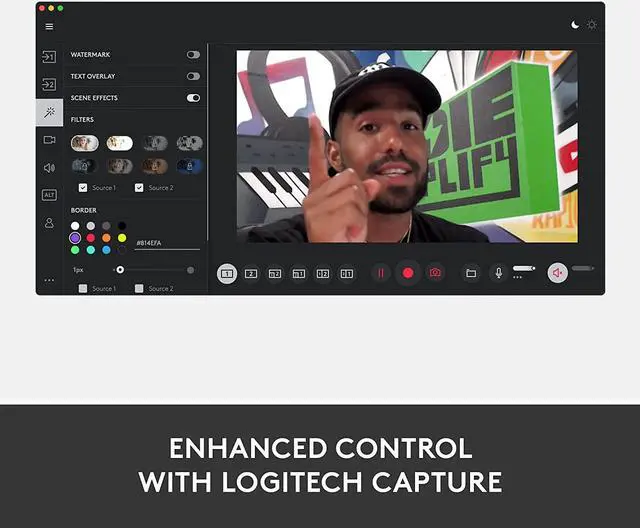Start recording with the red button
This screenshot has width=640, height=528.
[407, 273]
